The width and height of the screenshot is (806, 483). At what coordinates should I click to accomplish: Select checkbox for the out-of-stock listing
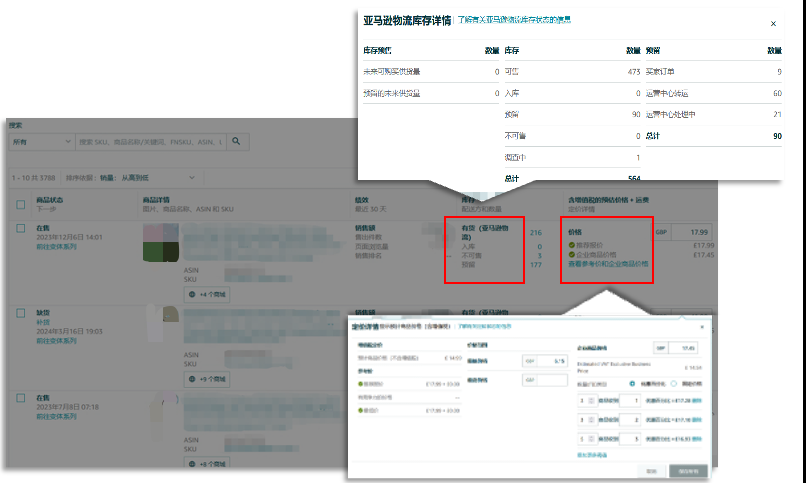tap(21, 313)
